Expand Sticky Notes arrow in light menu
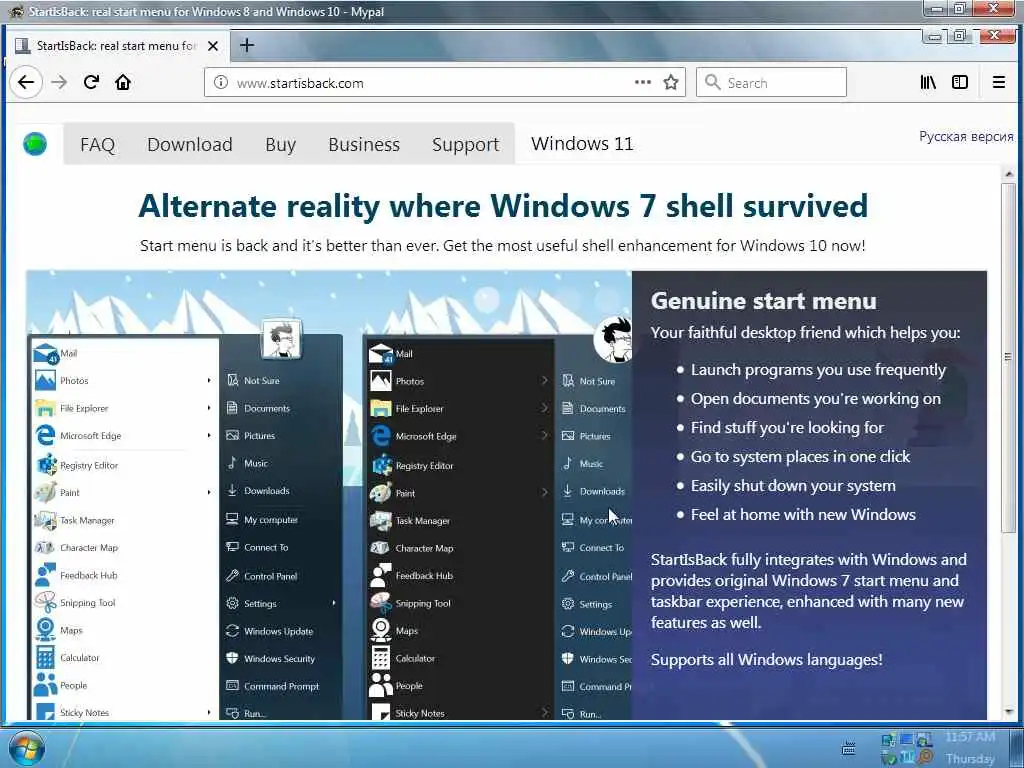Viewport: 1024px width, 768px height. 209,712
